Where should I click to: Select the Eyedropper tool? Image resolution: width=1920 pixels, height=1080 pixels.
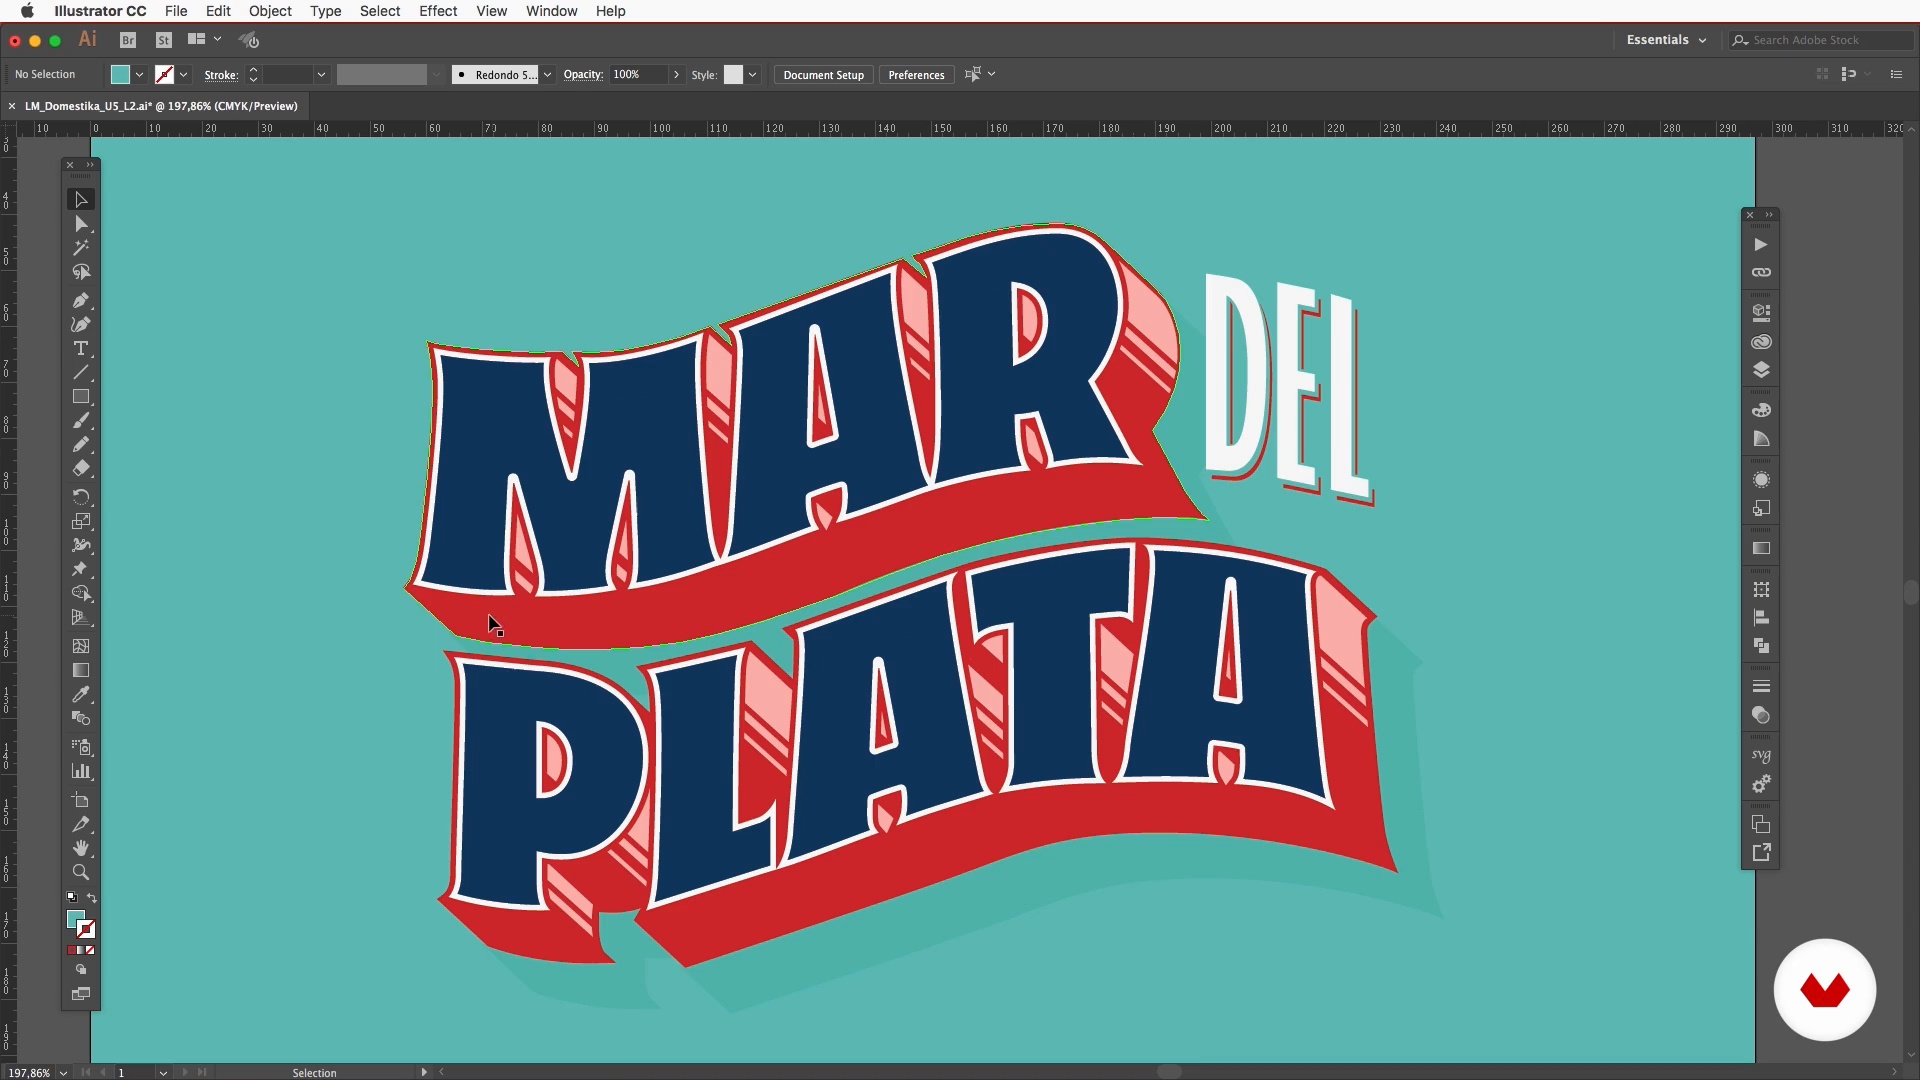point(81,694)
